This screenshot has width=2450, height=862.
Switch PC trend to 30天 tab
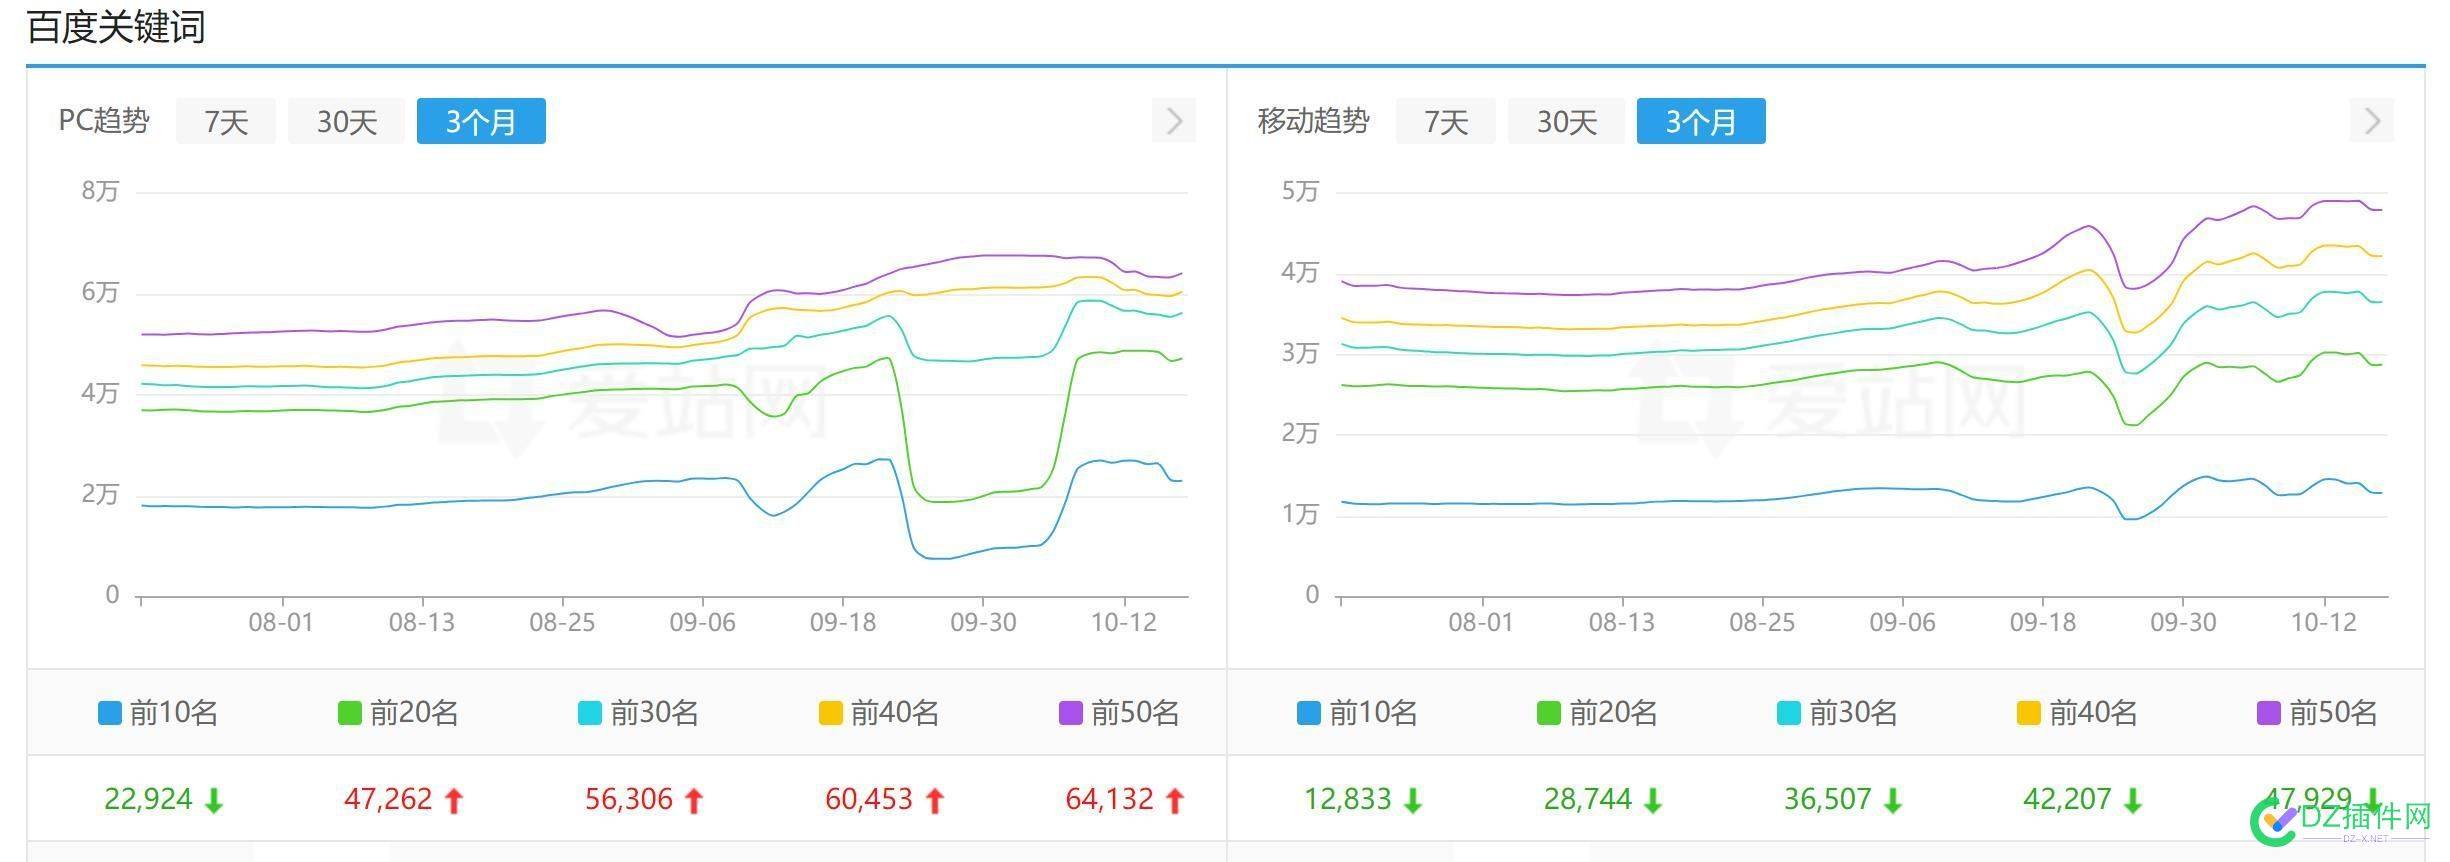[x=346, y=121]
